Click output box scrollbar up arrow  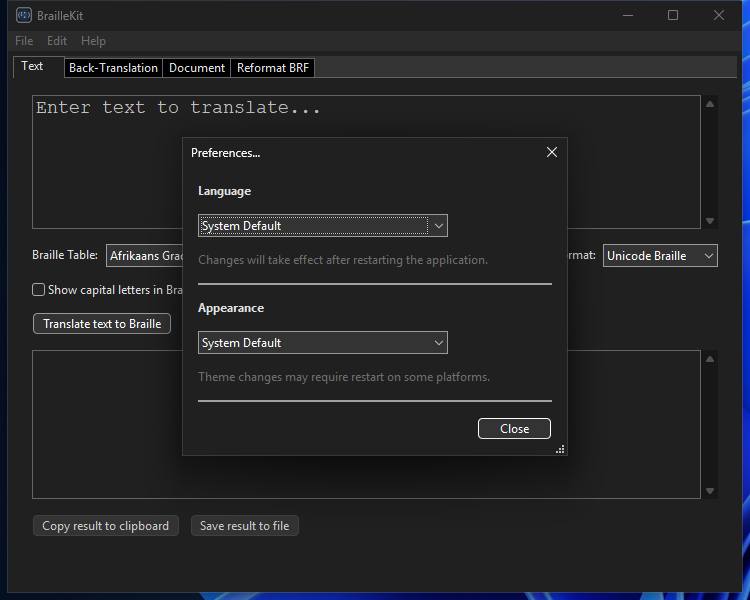pos(710,359)
